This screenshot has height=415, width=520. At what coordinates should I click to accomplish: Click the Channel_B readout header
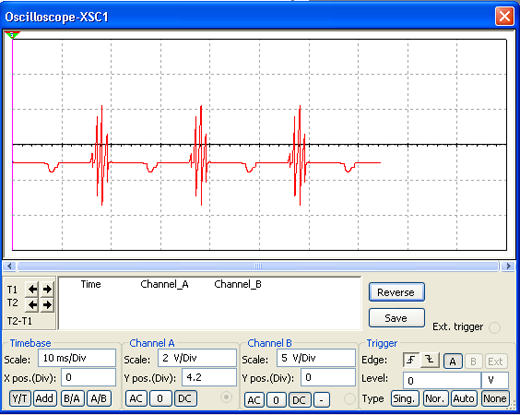pyautogui.click(x=238, y=284)
